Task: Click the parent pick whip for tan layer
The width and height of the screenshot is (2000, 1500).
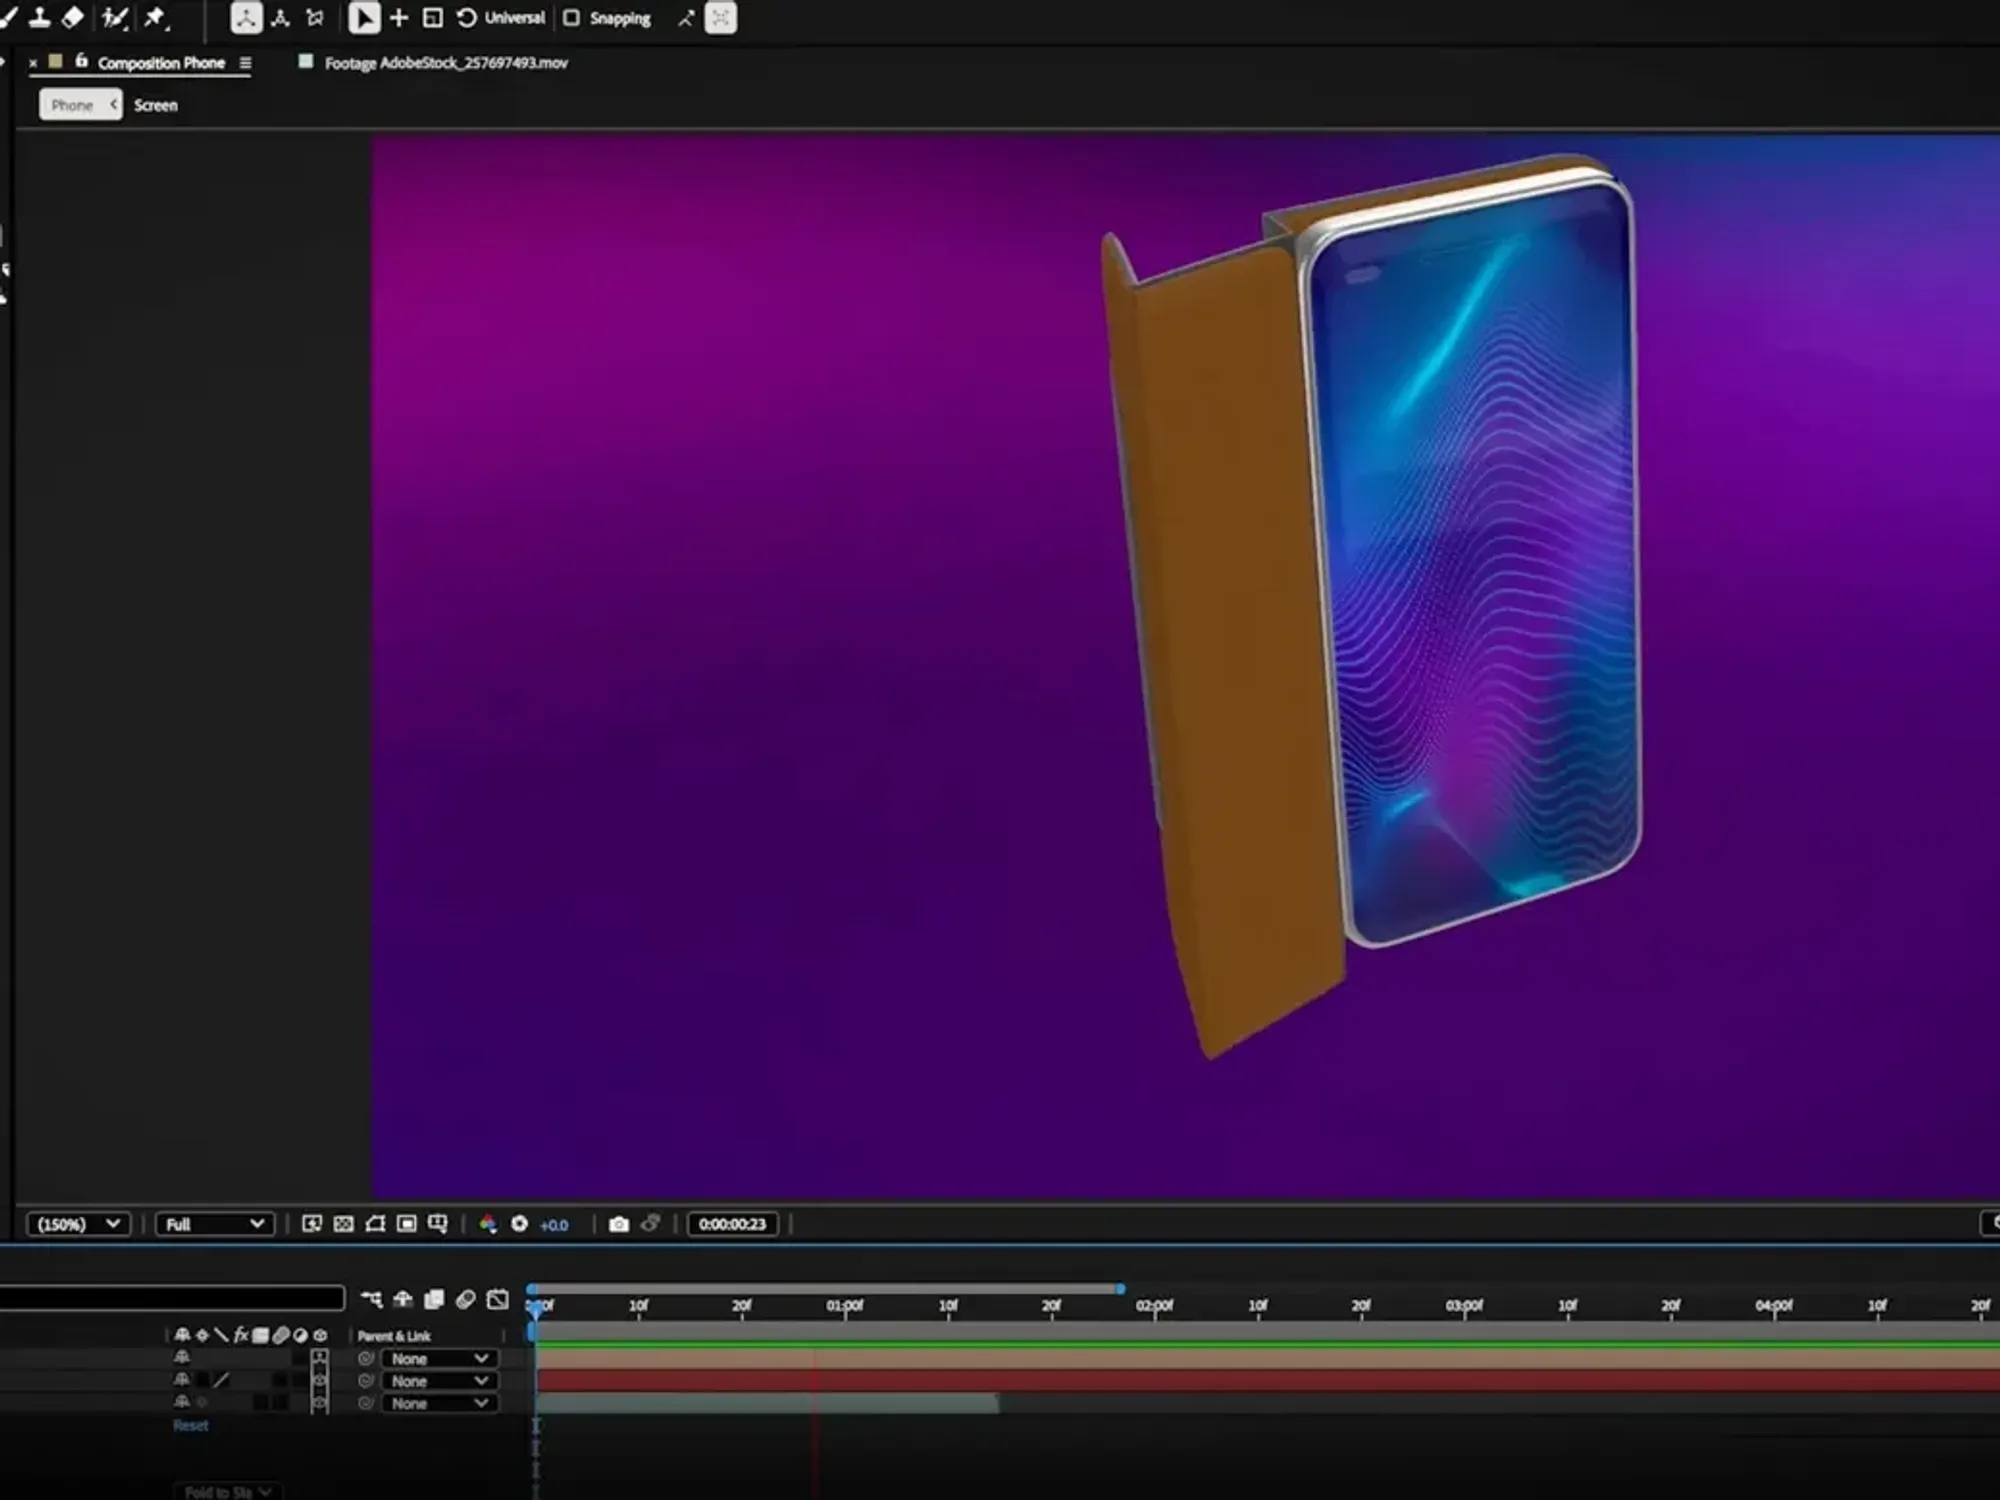Action: [366, 1358]
